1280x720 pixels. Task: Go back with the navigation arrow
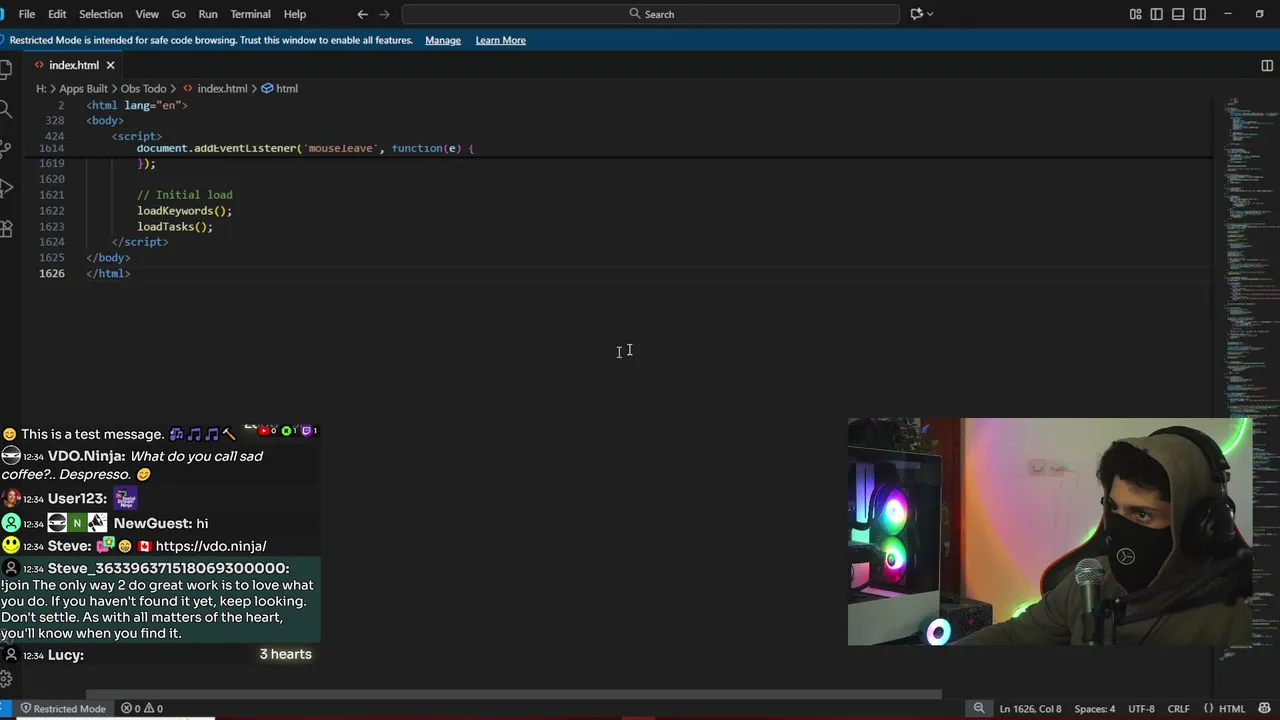[362, 14]
